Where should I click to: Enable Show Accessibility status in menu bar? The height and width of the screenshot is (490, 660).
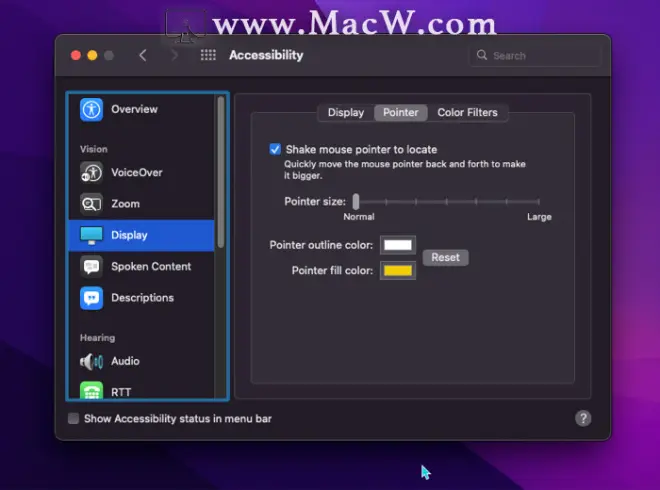73,418
